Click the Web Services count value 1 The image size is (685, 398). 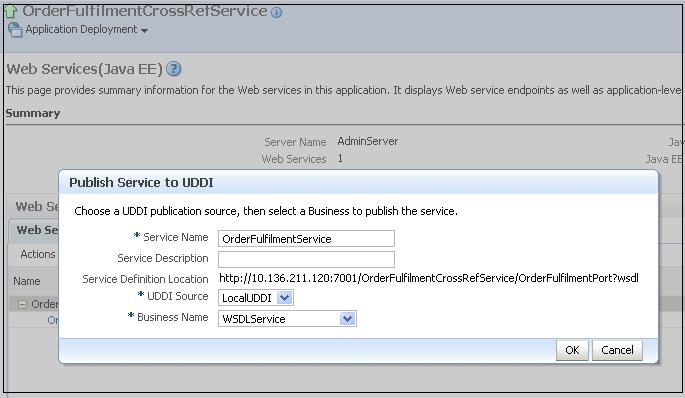coord(340,159)
